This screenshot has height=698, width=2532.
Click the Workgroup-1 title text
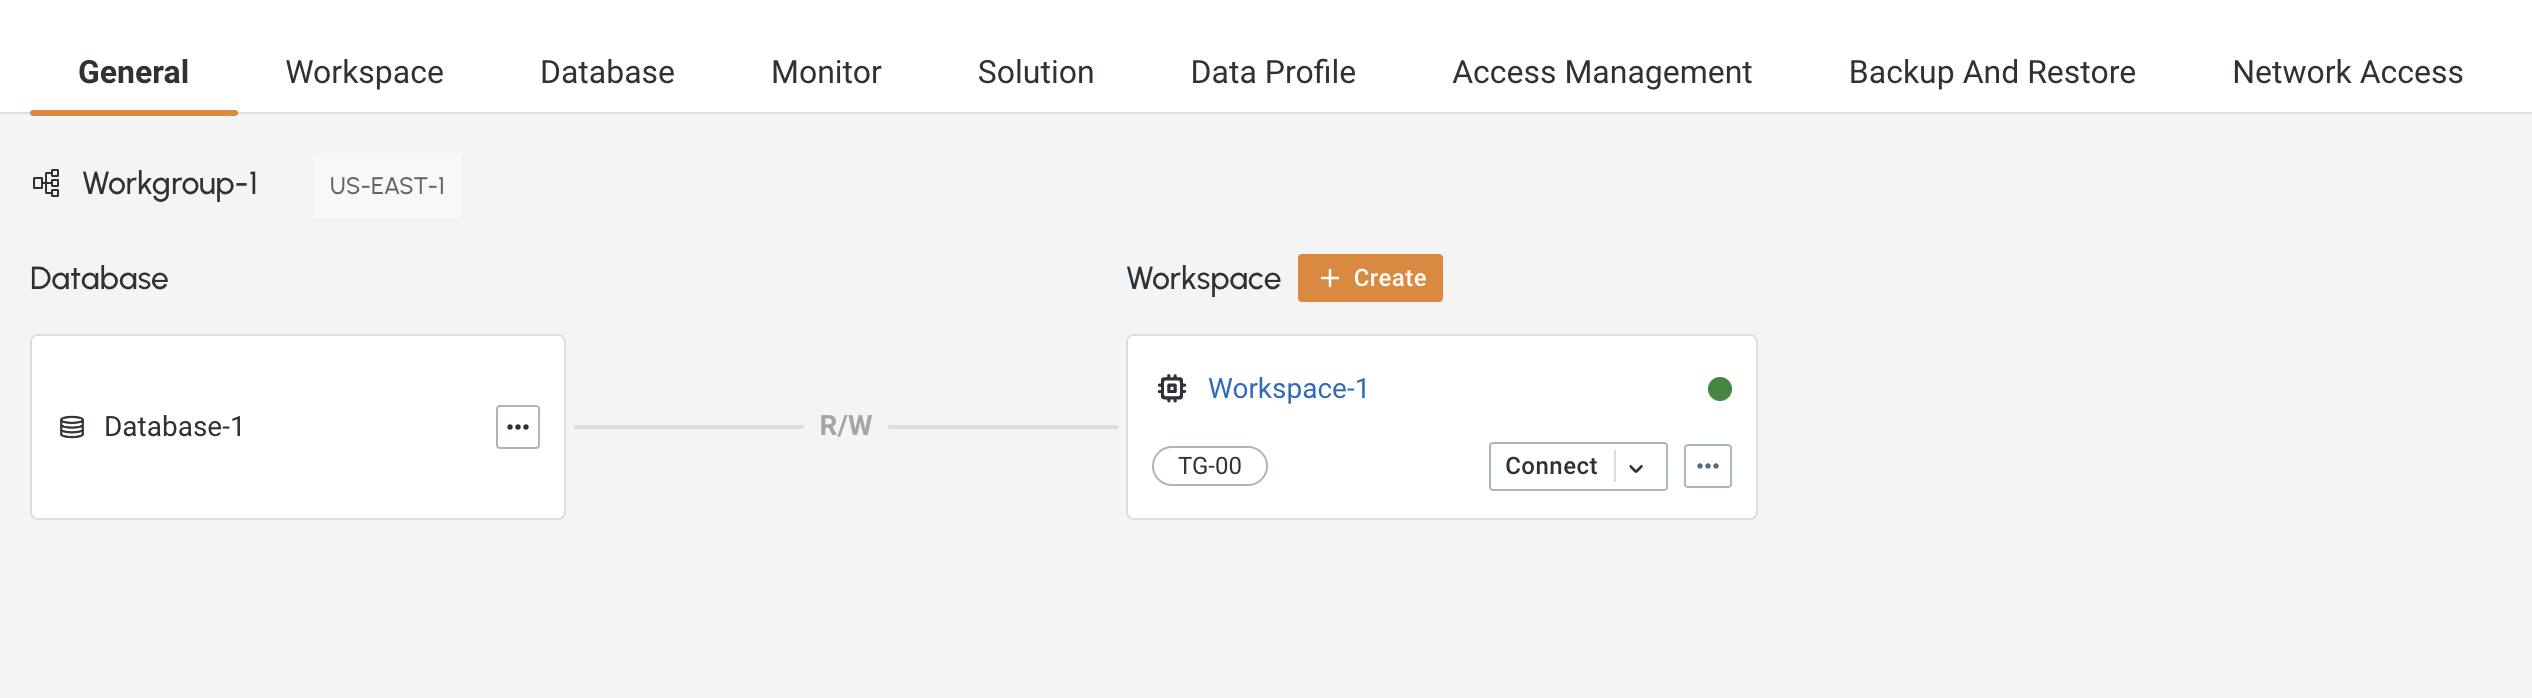(x=170, y=184)
